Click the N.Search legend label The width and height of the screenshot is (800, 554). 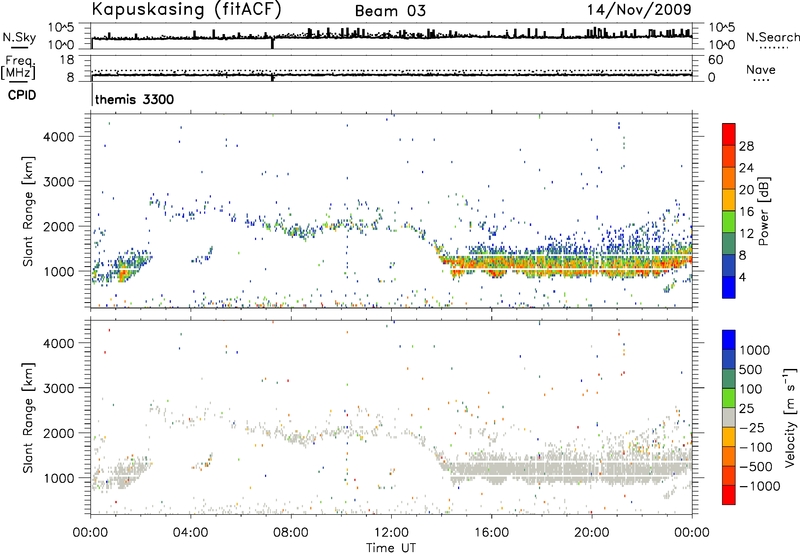pyautogui.click(x=772, y=37)
